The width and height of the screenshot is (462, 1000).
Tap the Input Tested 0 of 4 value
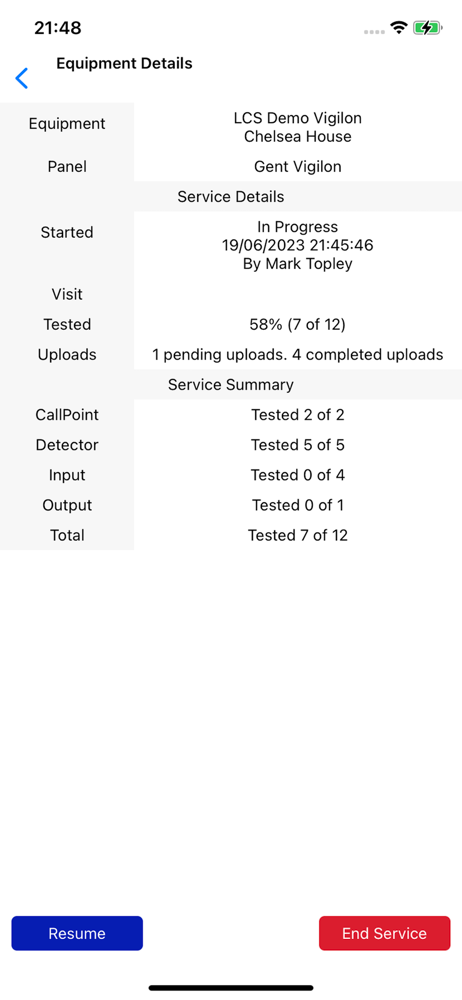click(297, 475)
